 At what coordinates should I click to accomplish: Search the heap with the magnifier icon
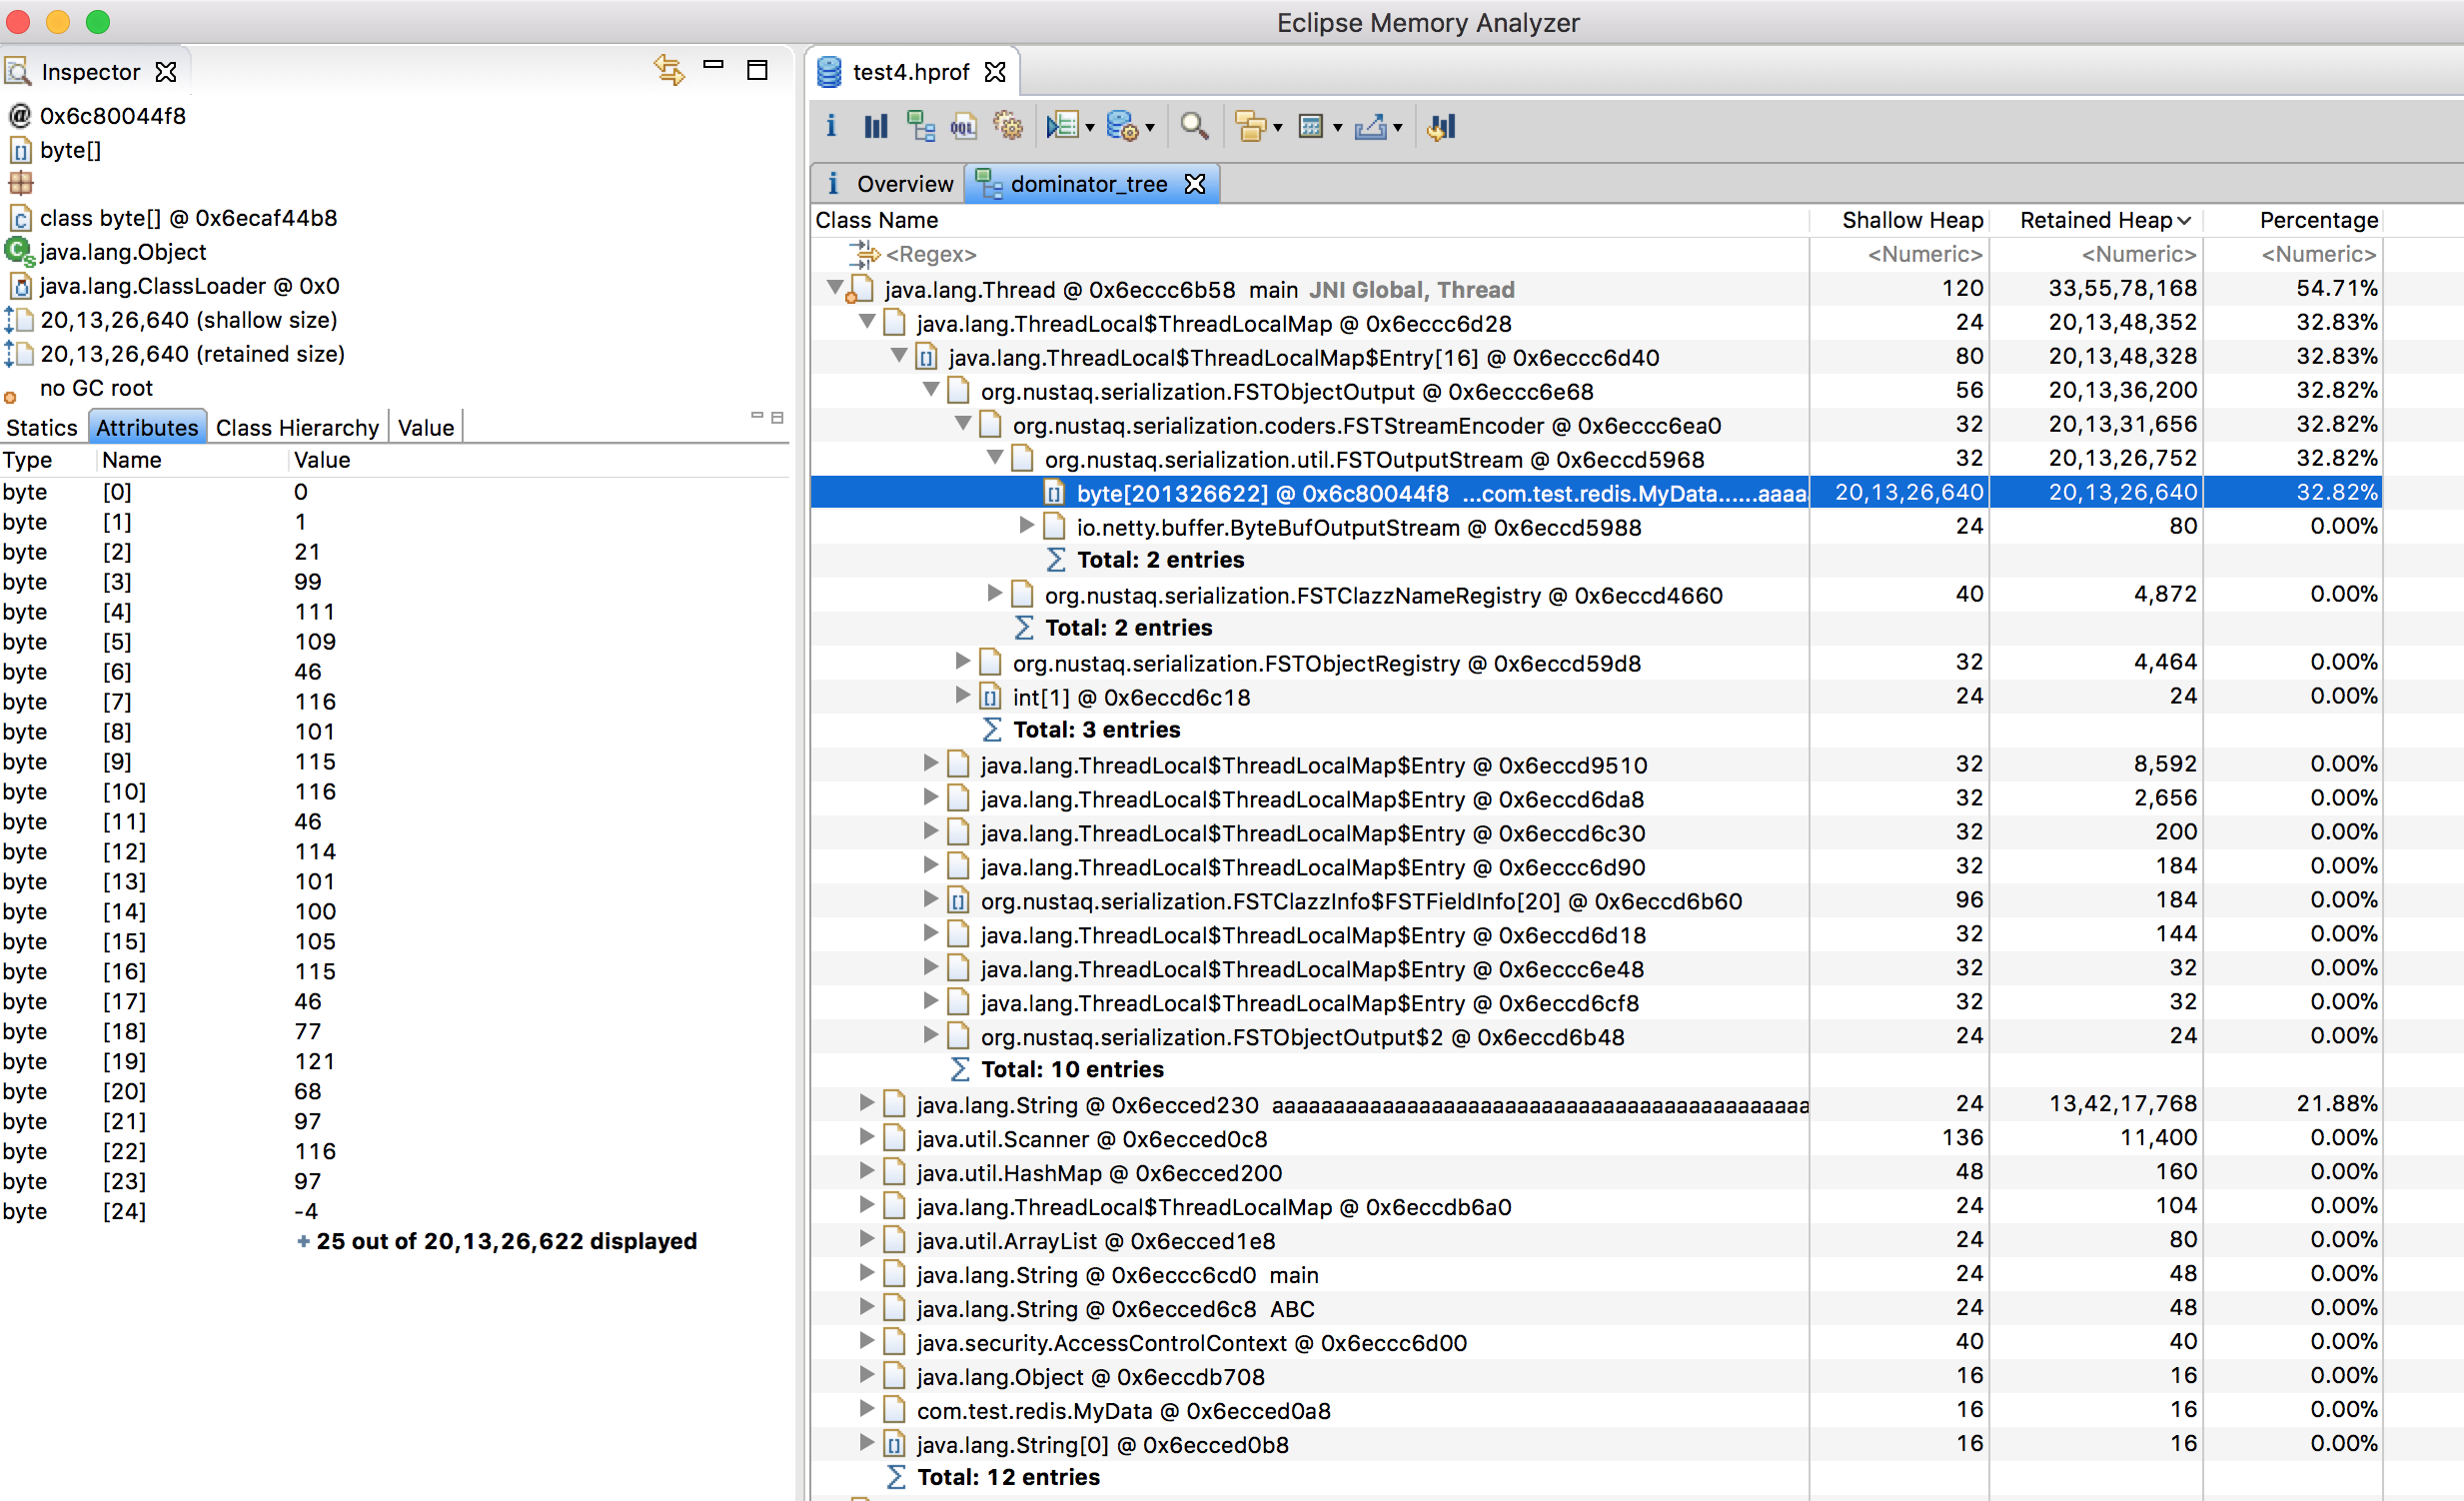pos(1194,126)
